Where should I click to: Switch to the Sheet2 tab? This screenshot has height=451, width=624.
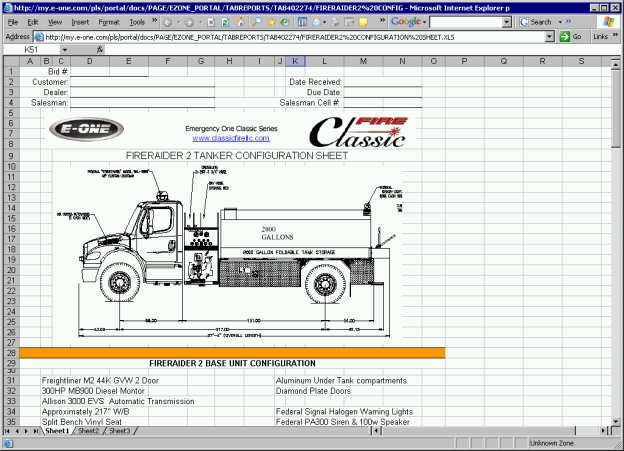tap(88, 431)
